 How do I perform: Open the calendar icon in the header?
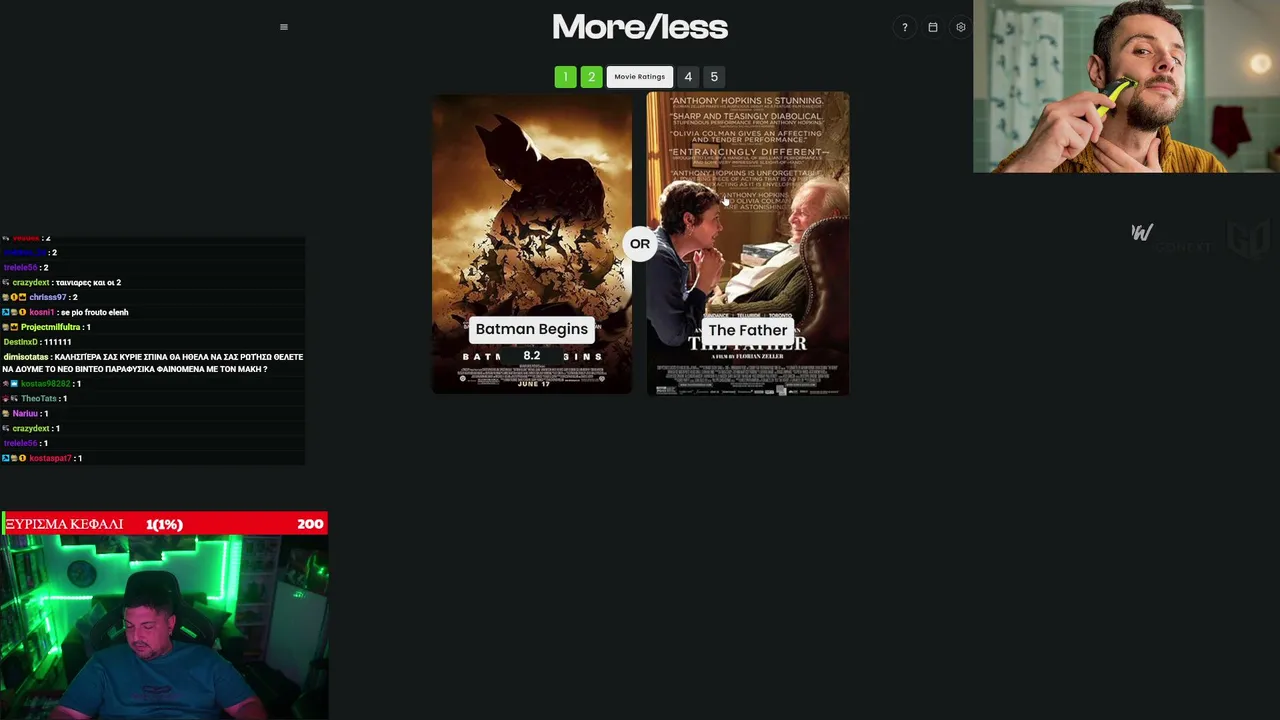[x=933, y=27]
